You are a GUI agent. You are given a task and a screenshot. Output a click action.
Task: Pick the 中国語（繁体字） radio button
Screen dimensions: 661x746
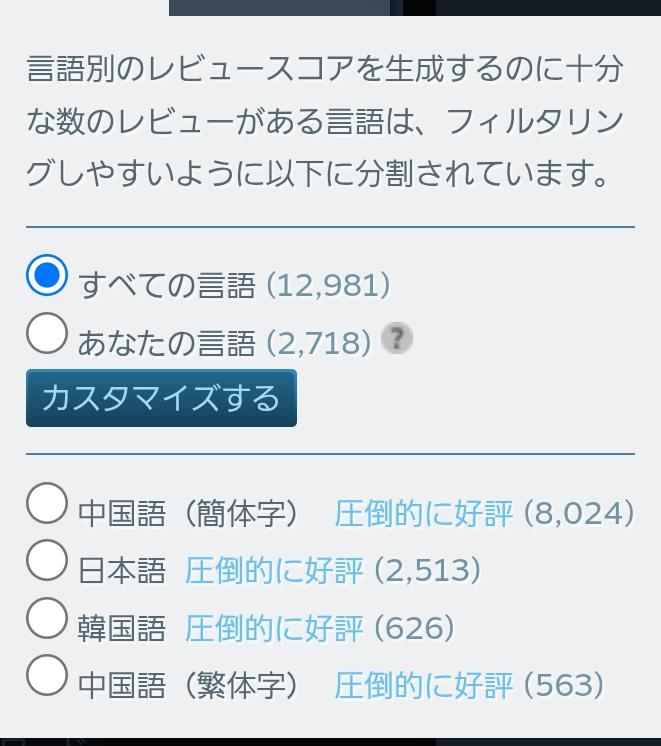(47, 676)
